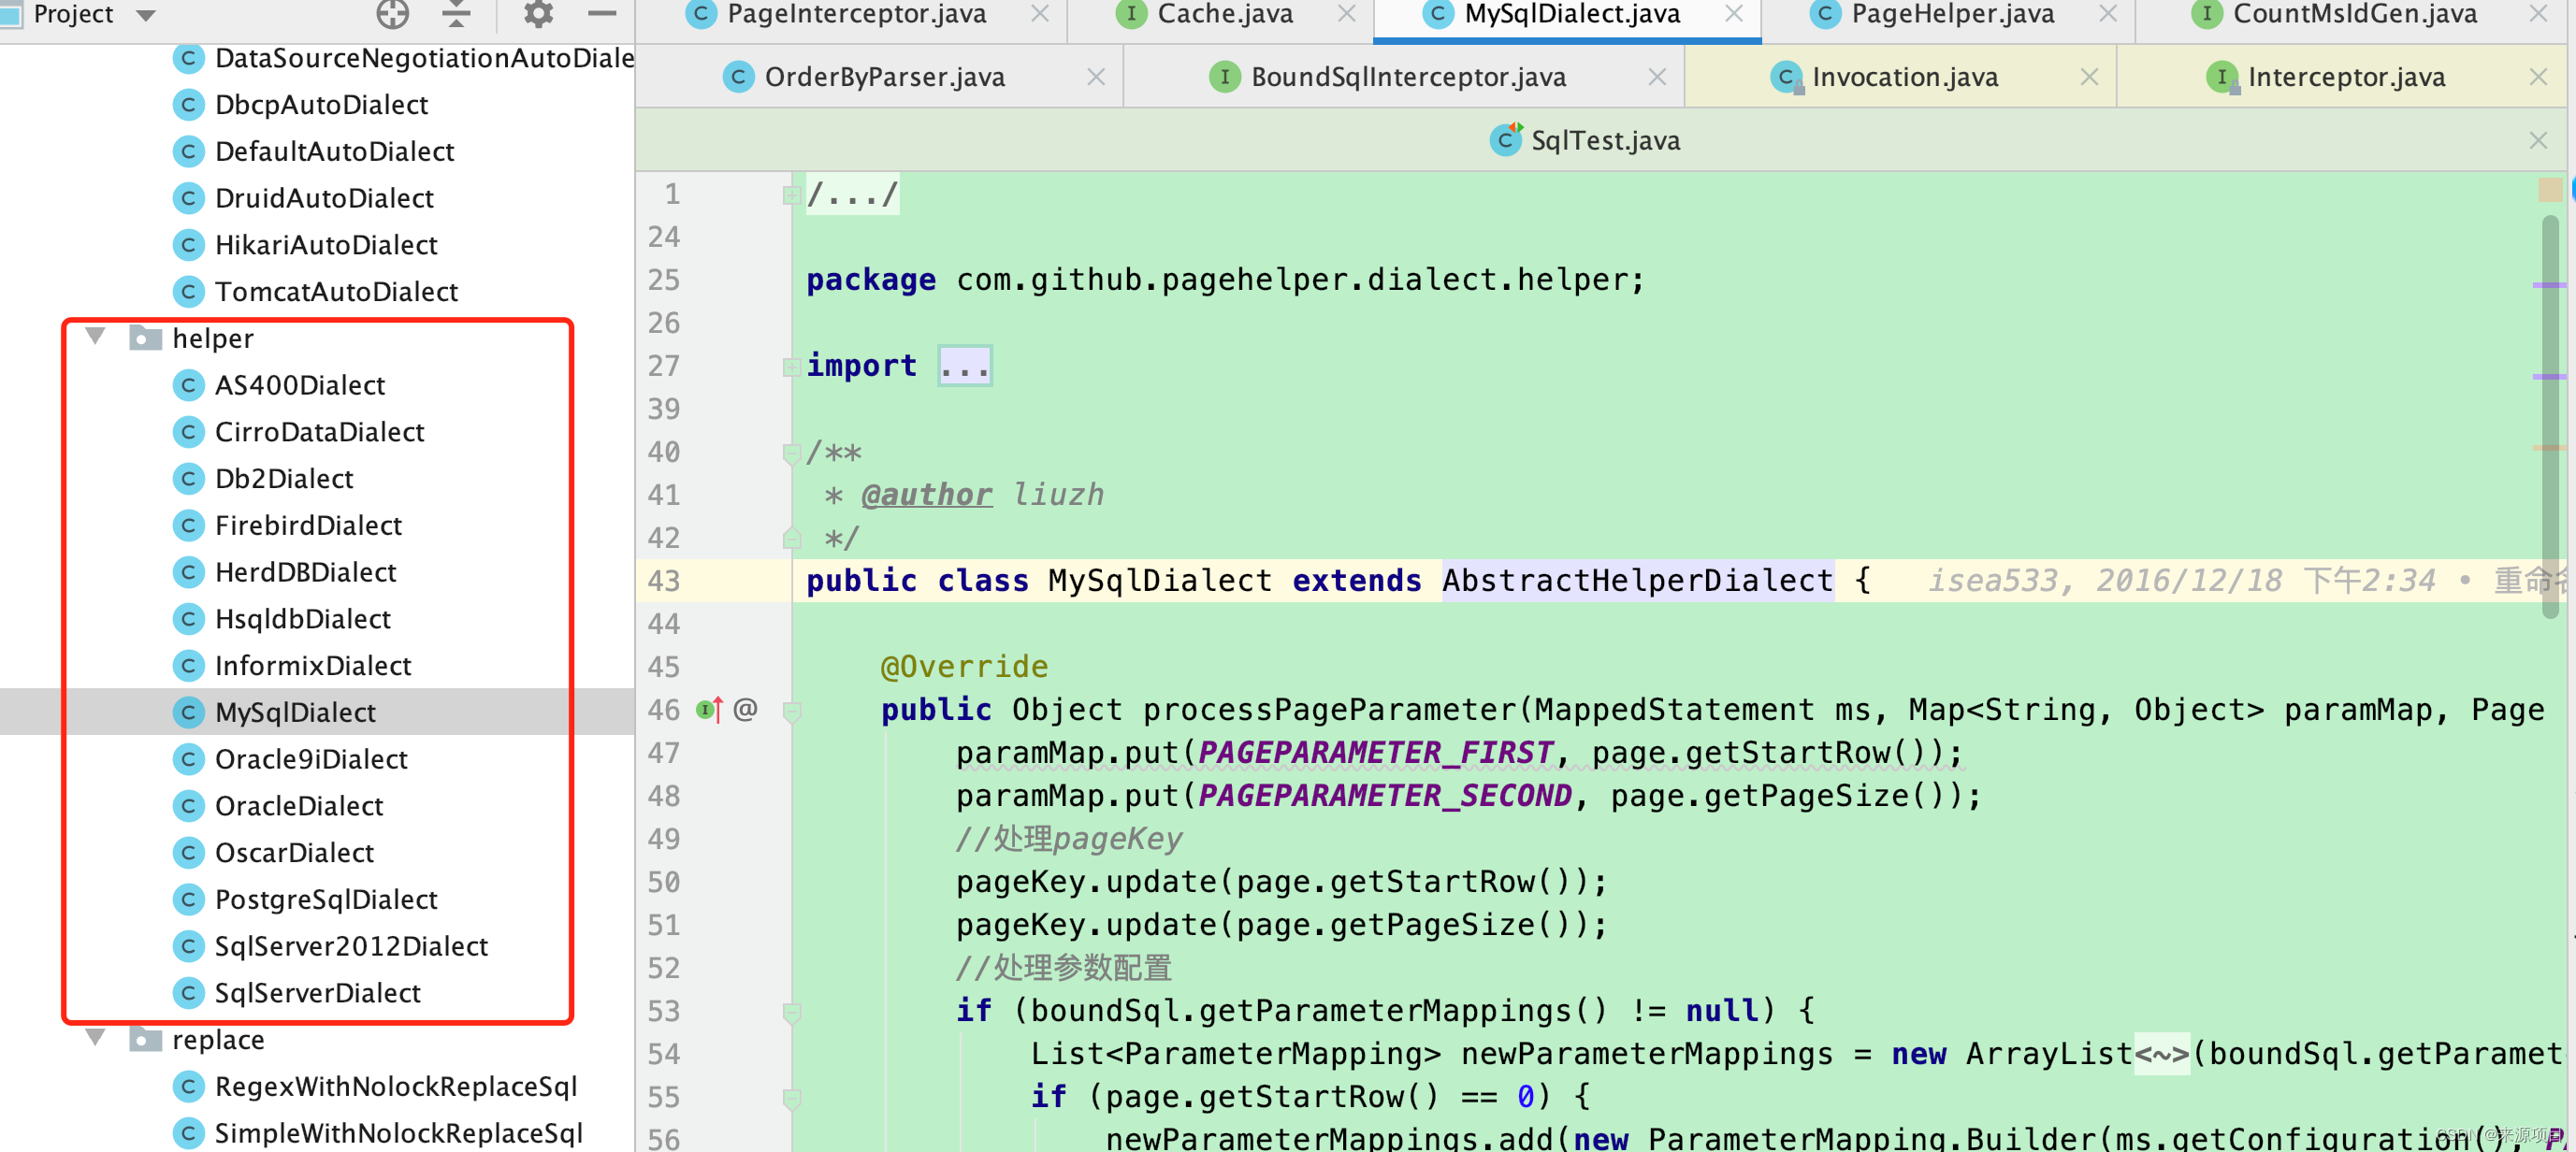The width and height of the screenshot is (2576, 1152).
Task: Open project panel settings gear
Action: [538, 14]
